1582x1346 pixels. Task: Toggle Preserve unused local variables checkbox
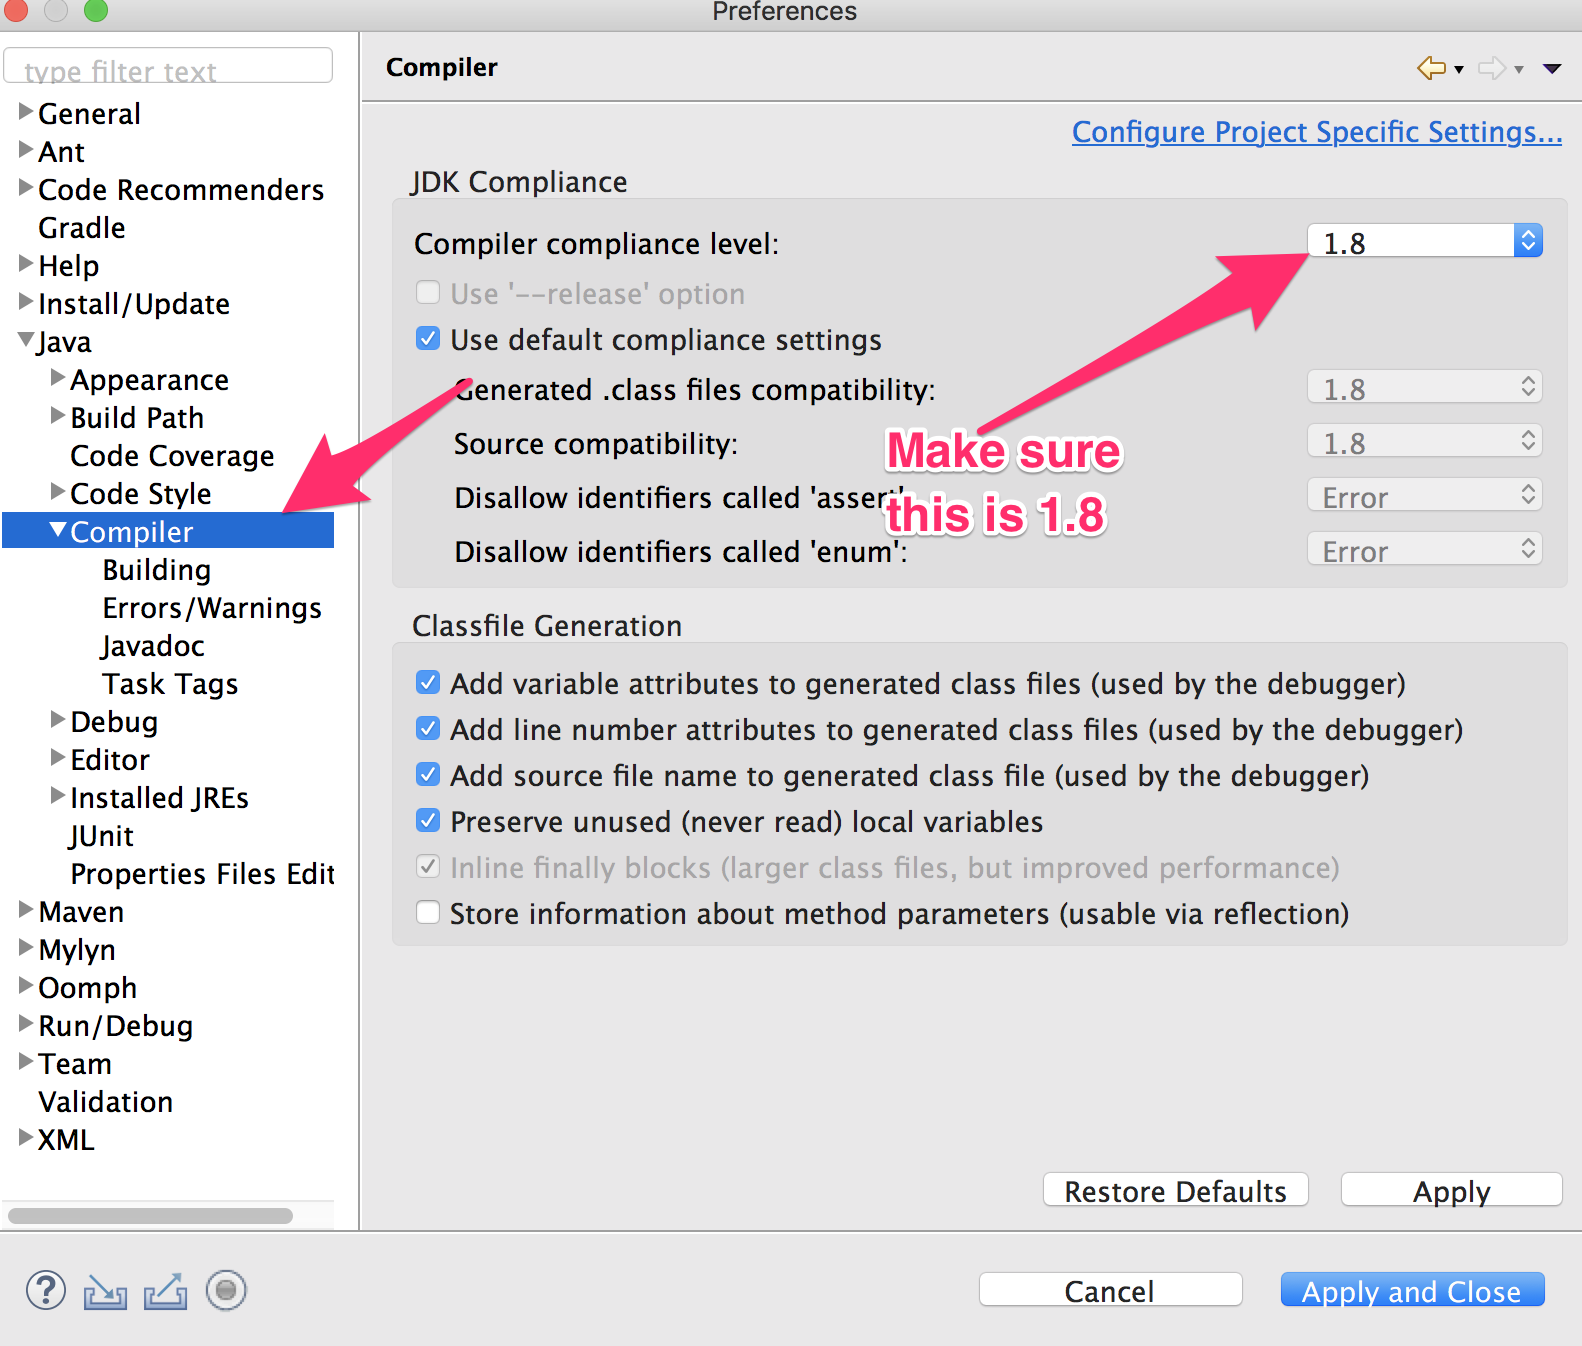coord(428,821)
